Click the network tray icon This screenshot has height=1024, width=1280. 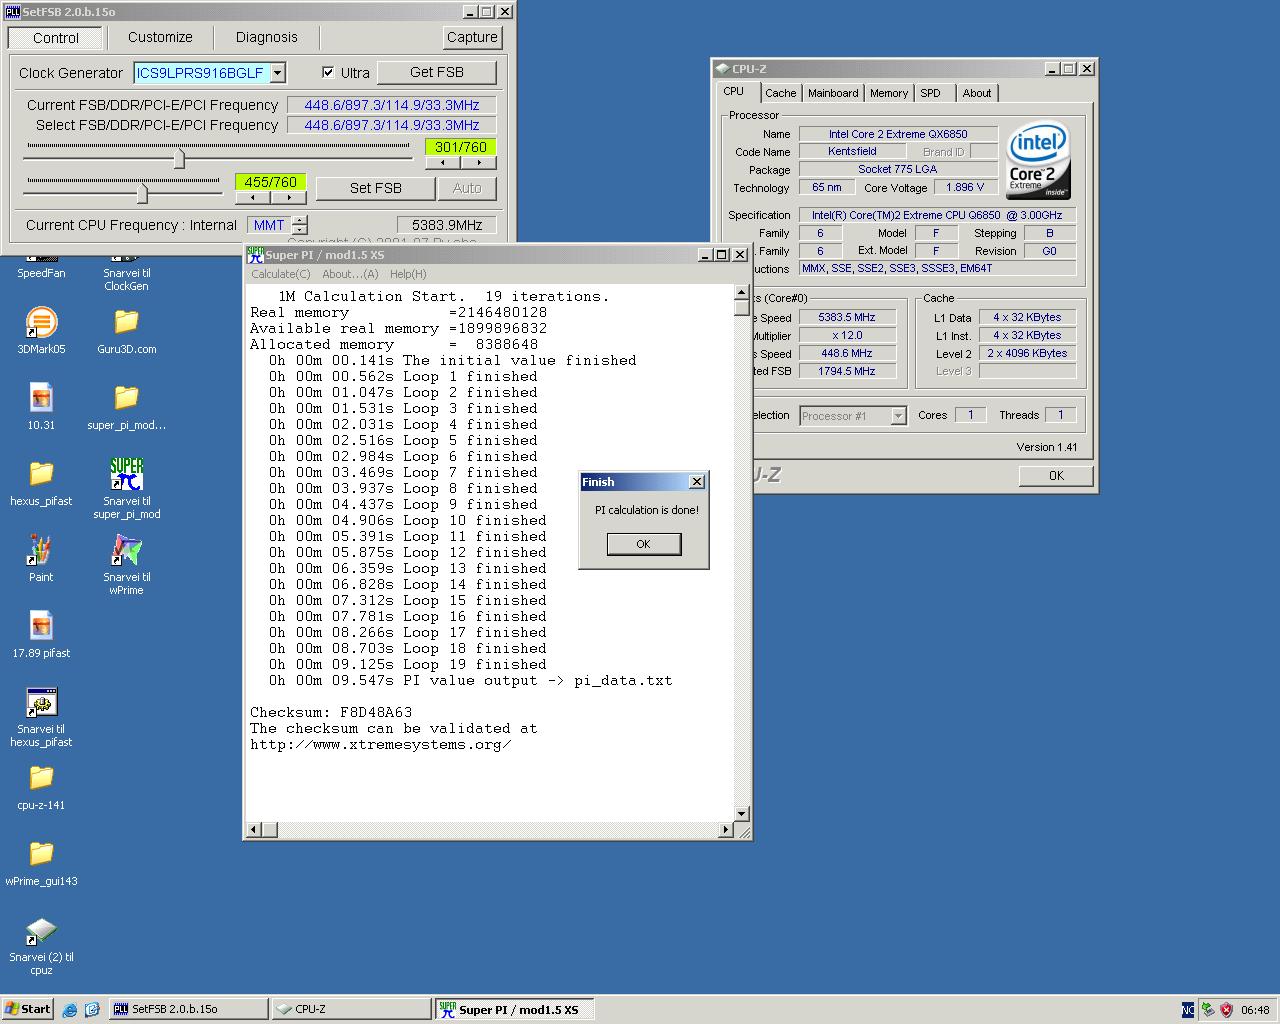[x=1207, y=1009]
